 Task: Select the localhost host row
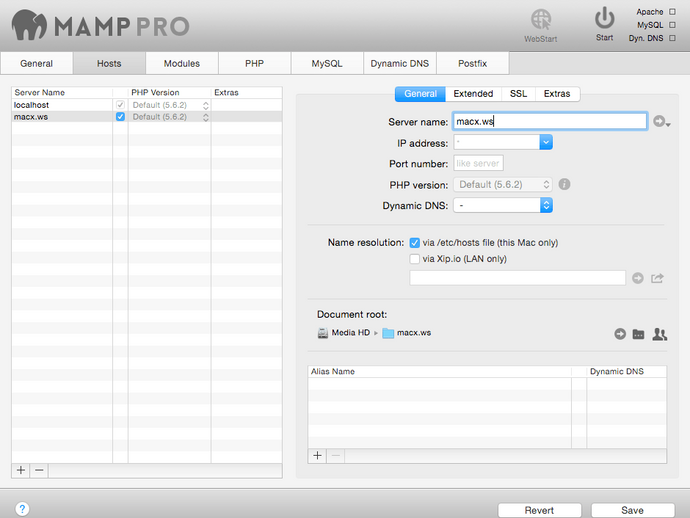tap(147, 105)
